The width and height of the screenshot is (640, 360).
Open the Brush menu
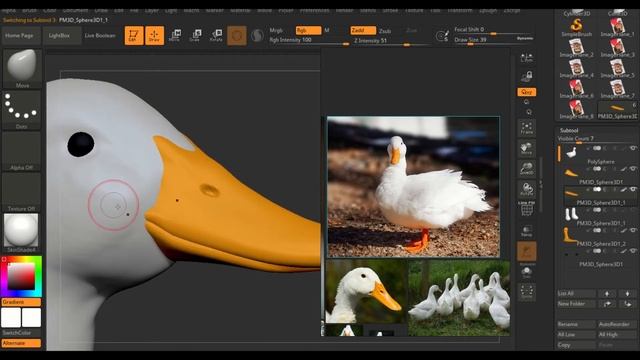29,11
